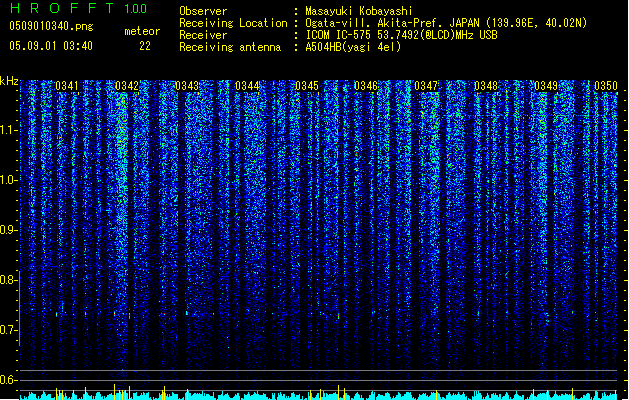Image resolution: width=629 pixels, height=400 pixels.
Task: Select the file name 0509010340.png
Action: (x=51, y=26)
